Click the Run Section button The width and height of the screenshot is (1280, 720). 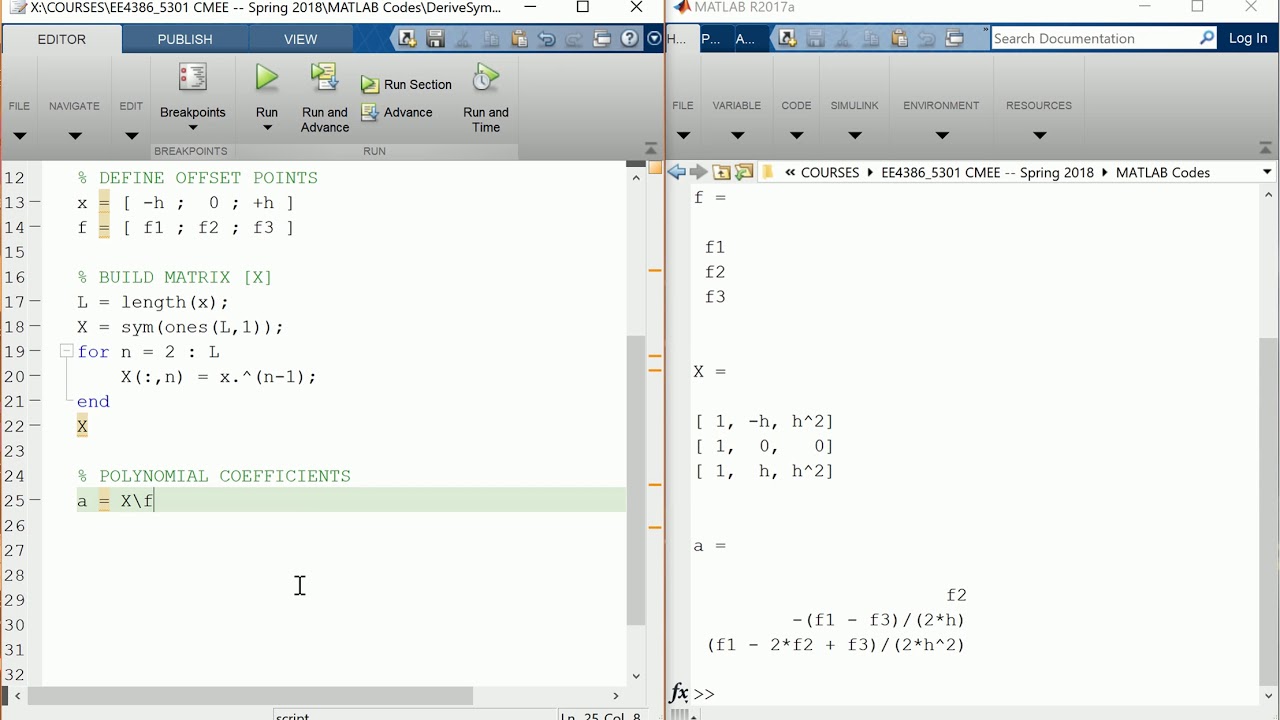[407, 85]
